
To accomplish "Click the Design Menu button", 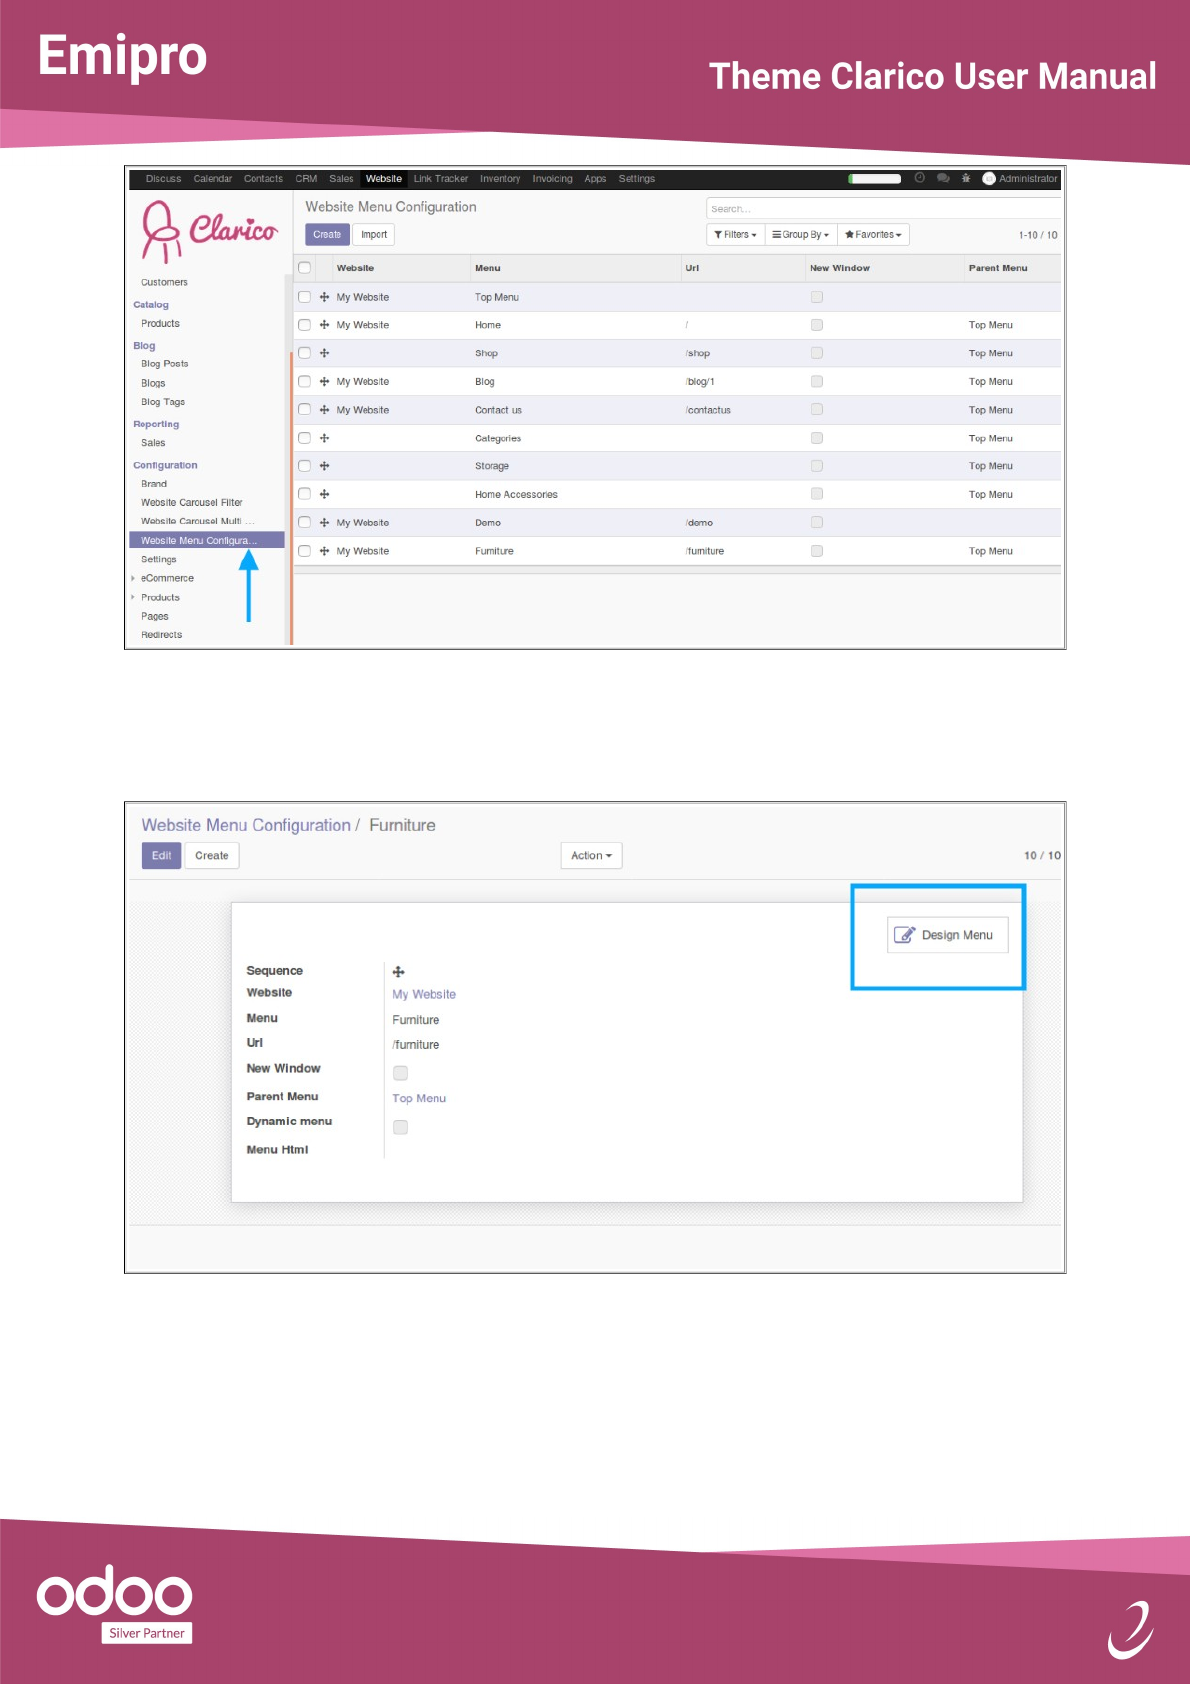I will (x=947, y=935).
